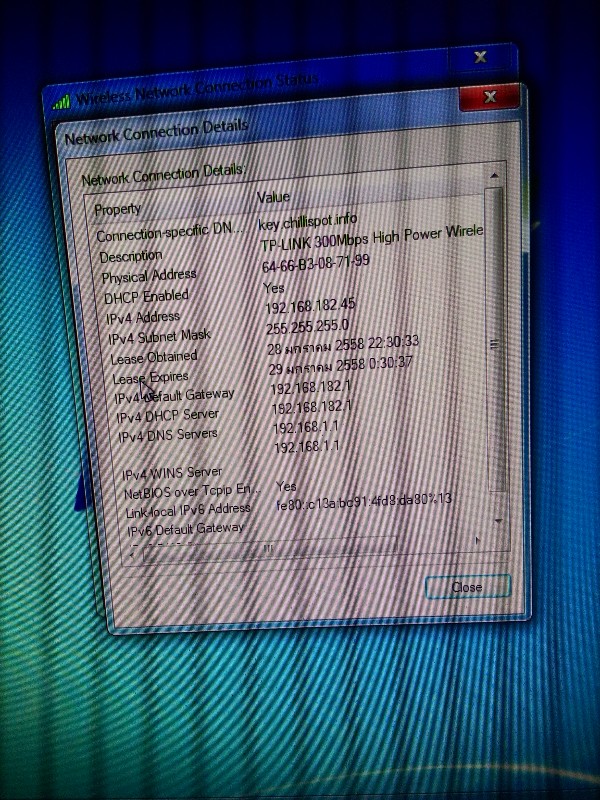The width and height of the screenshot is (600, 800).
Task: Select the Description property row
Action: [x=131, y=256]
